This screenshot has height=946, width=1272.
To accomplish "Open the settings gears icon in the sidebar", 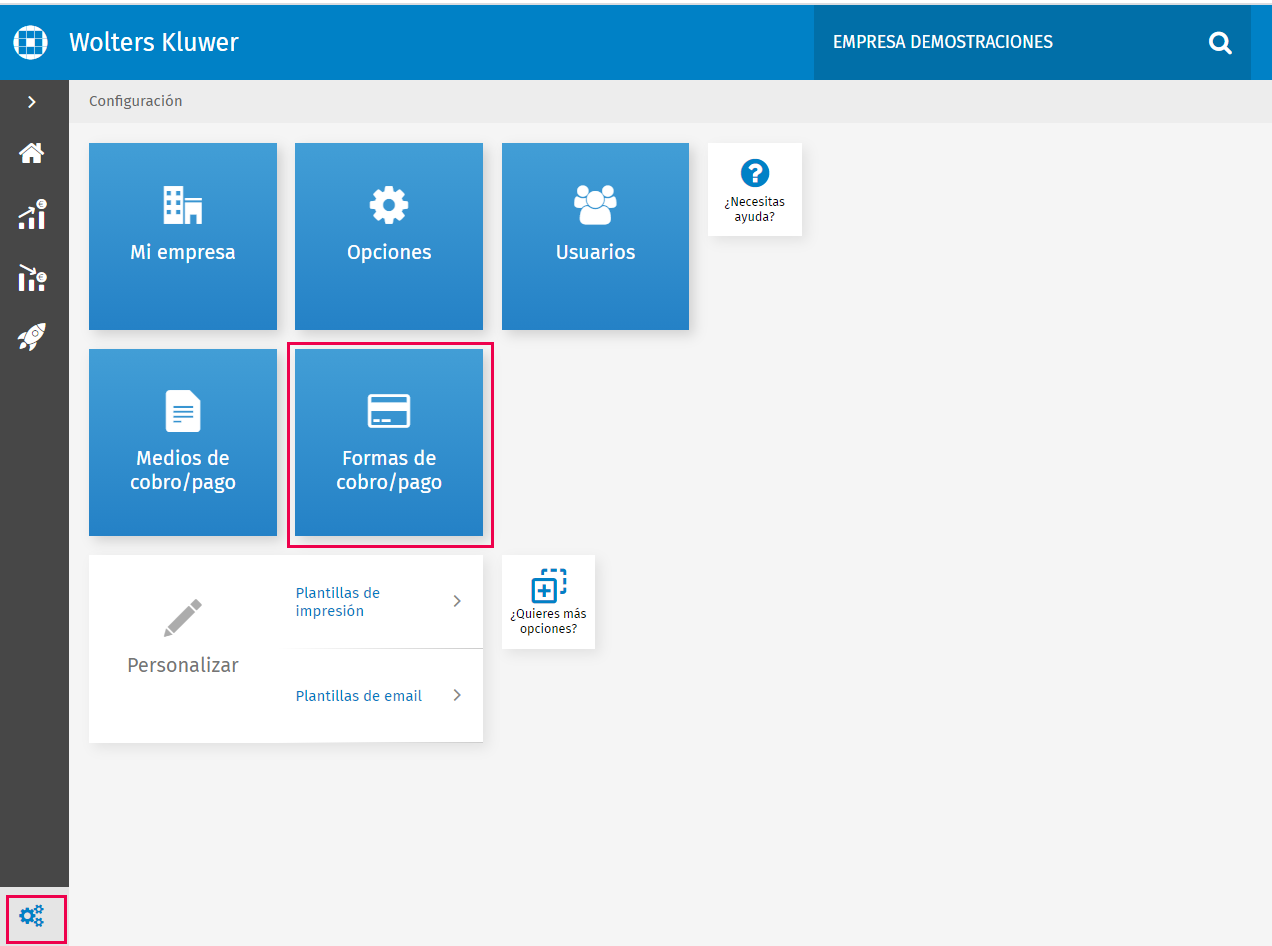I will pyautogui.click(x=32, y=915).
